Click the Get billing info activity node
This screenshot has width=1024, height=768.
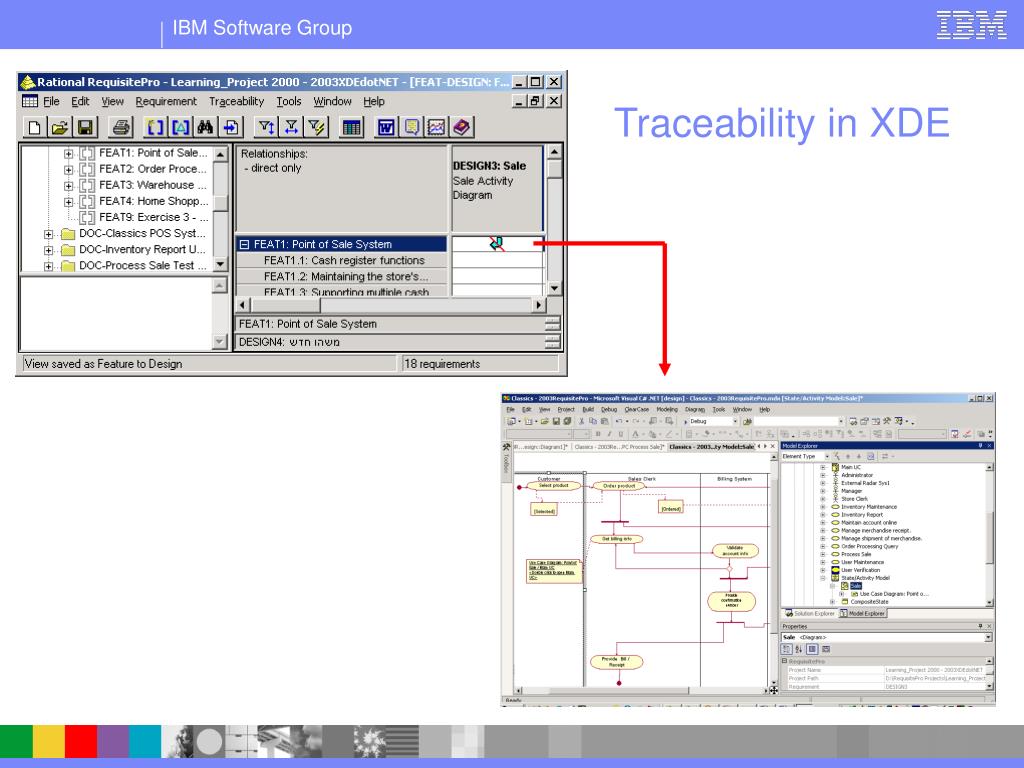616,539
